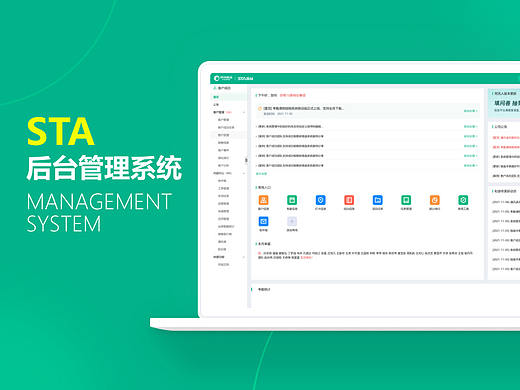Image resolution: width=520 pixels, height=390 pixels.
Task: Click the gray plus add-shortcut tile
Action: [x=292, y=221]
